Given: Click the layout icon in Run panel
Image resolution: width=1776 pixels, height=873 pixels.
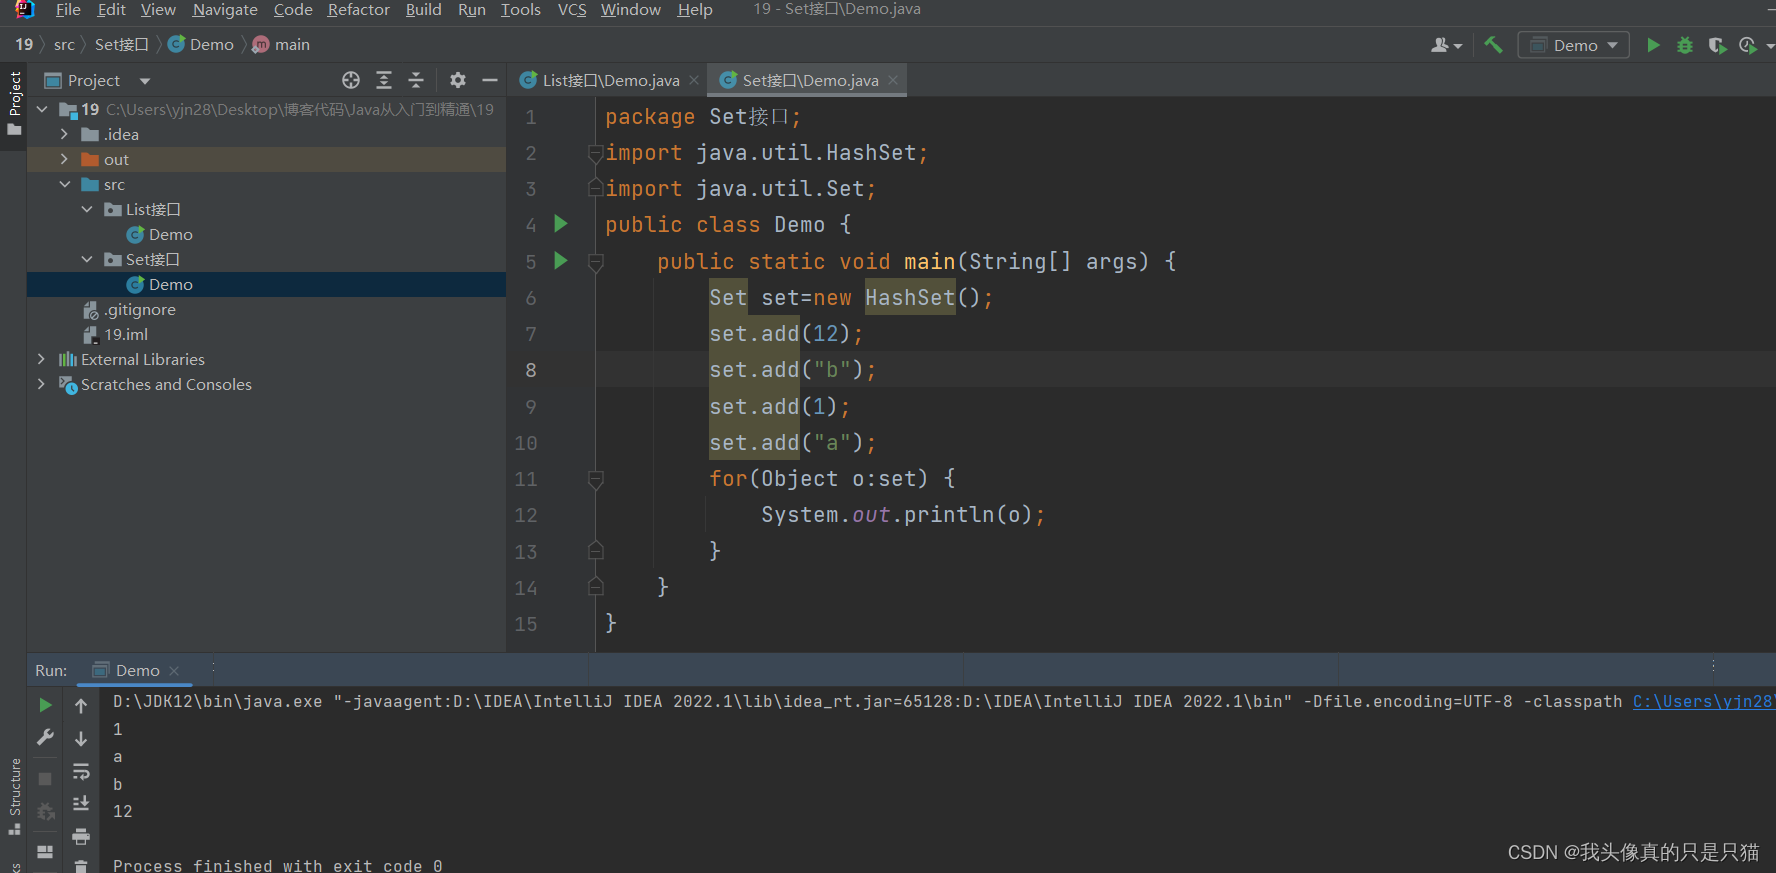Looking at the screenshot, I should [x=45, y=851].
